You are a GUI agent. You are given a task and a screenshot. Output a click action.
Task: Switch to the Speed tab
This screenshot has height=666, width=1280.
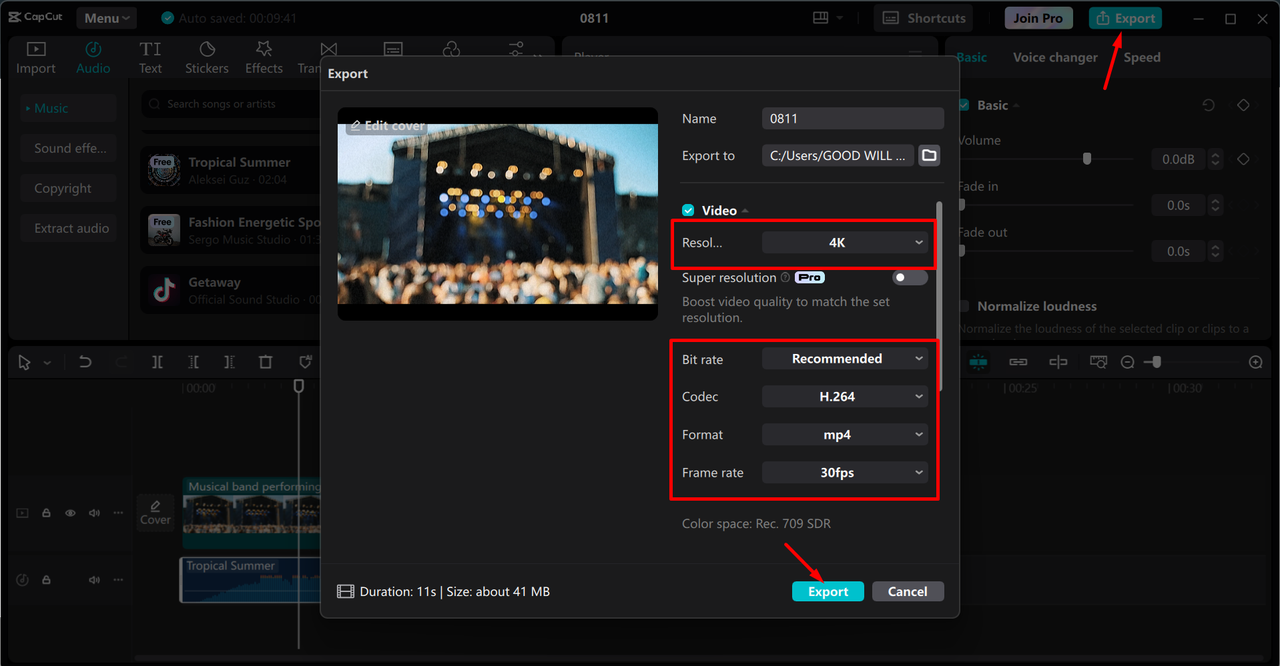pyautogui.click(x=1142, y=57)
